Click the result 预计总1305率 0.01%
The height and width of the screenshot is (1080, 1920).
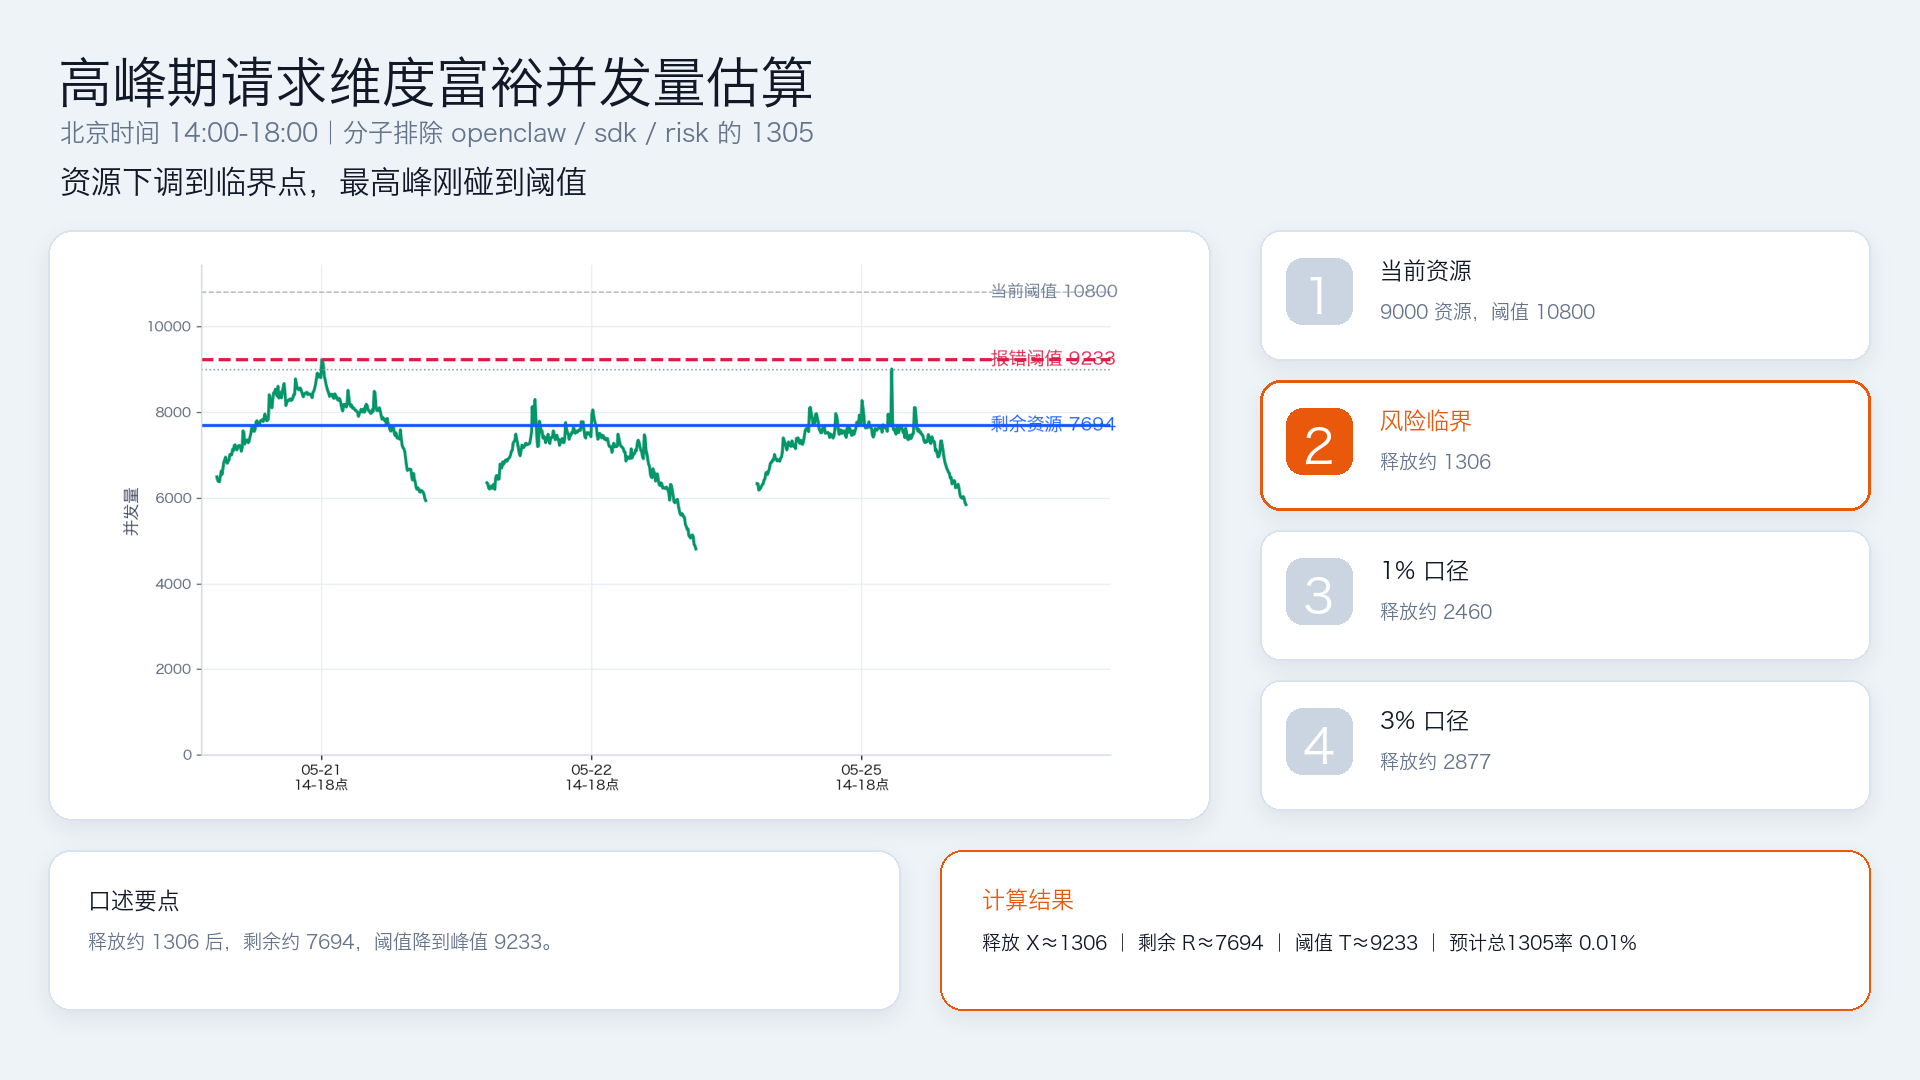pyautogui.click(x=1543, y=943)
